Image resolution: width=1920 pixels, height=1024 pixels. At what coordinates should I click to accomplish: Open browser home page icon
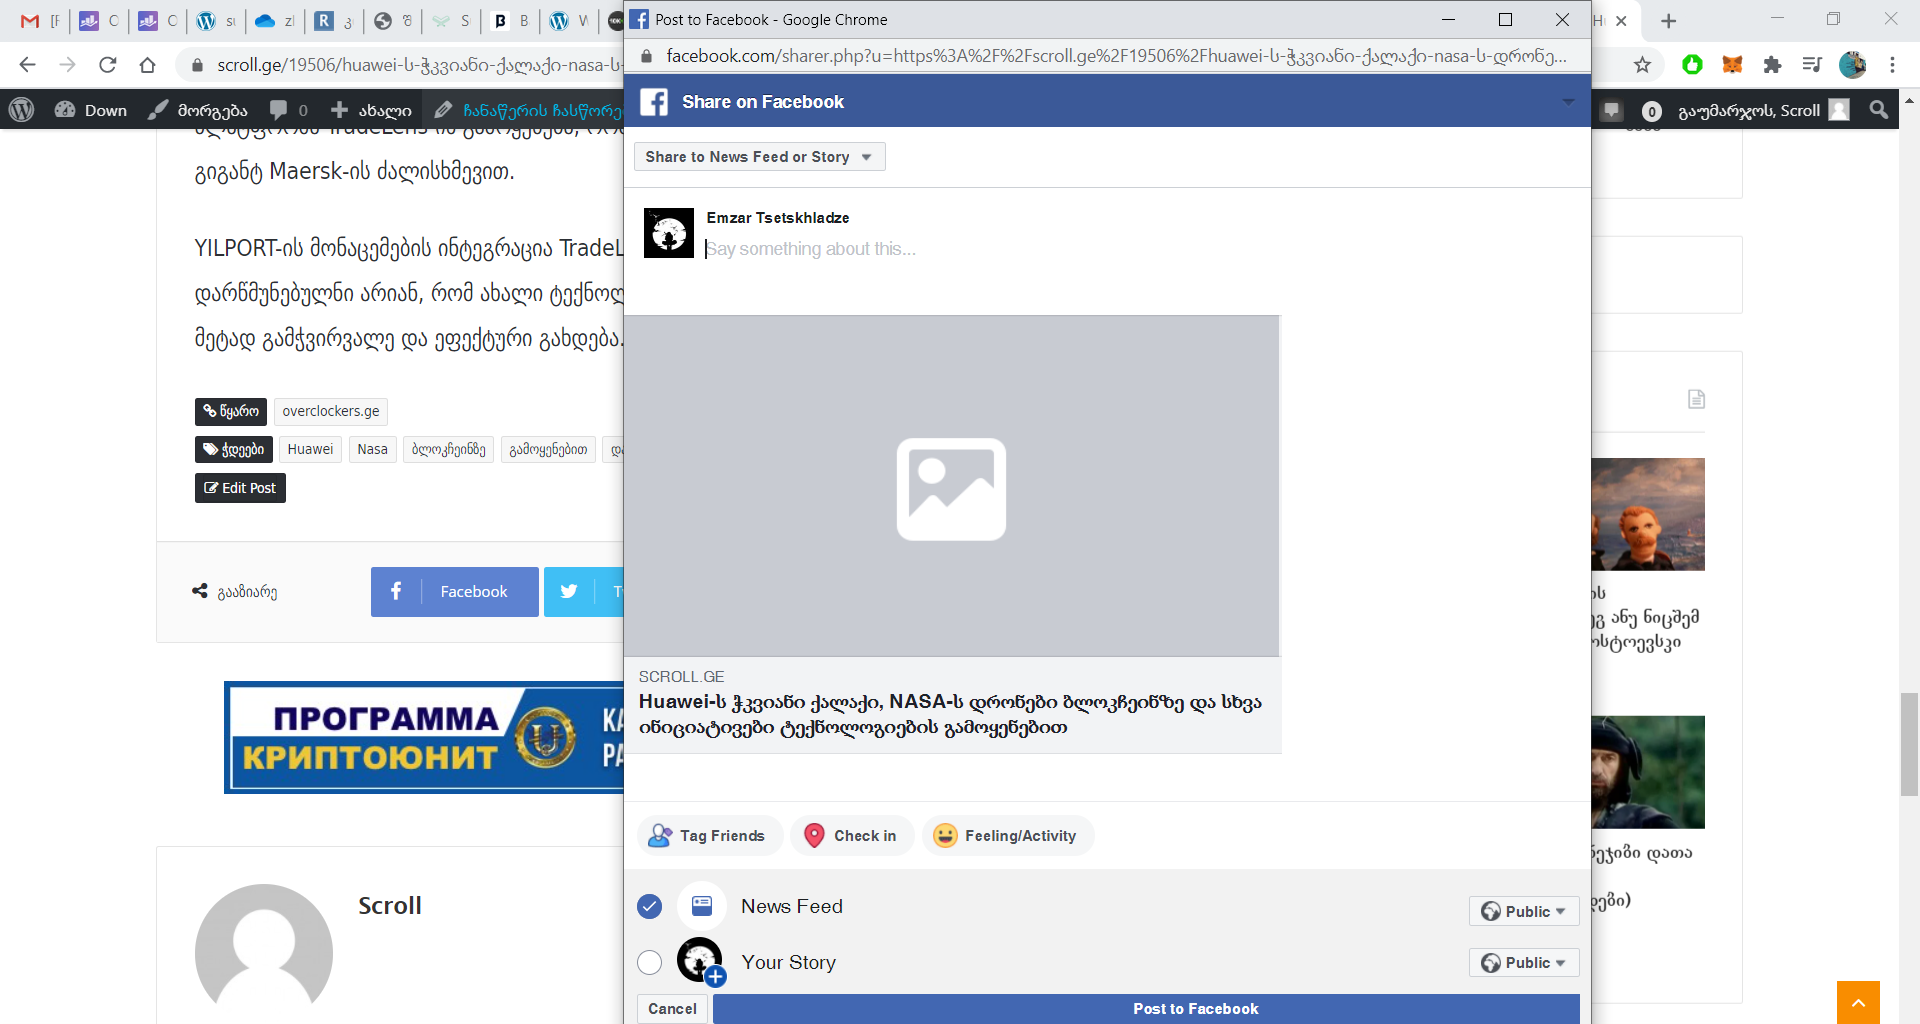coord(147,65)
